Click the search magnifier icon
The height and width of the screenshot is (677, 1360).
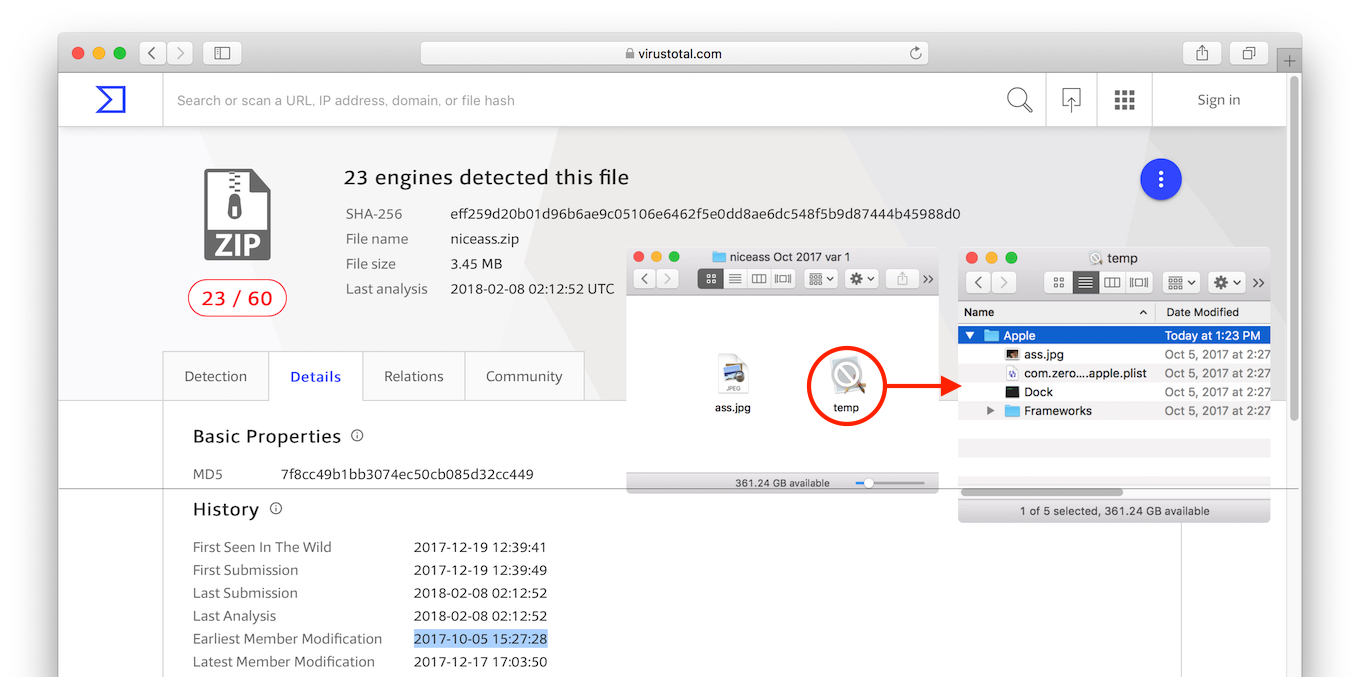pos(1019,100)
